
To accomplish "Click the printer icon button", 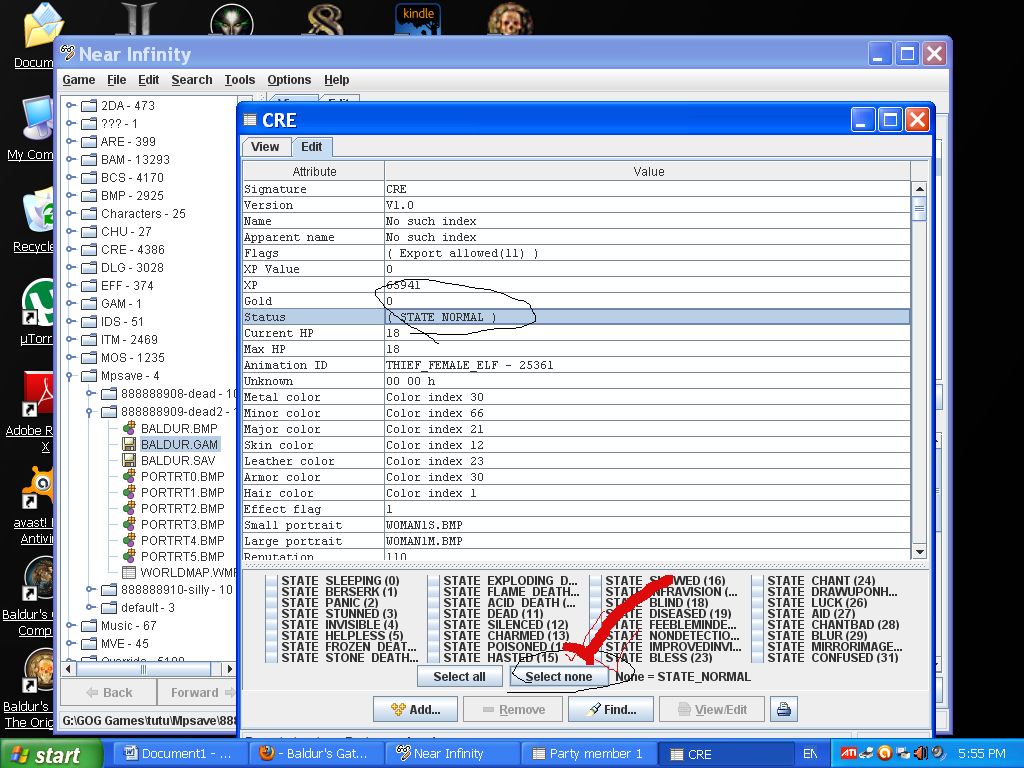I will [x=783, y=709].
